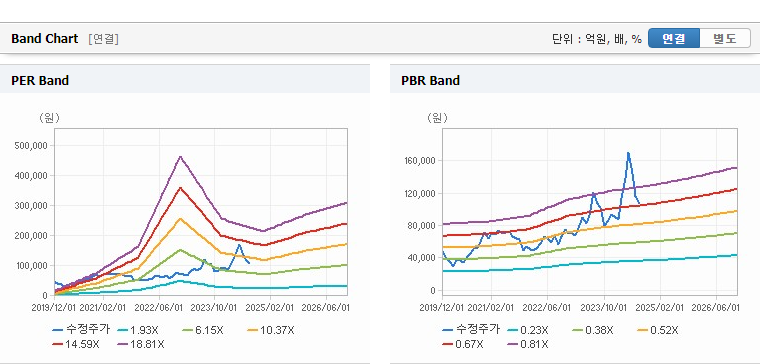
Task: Click the 200,000 axis label
Action: [x=30, y=236]
